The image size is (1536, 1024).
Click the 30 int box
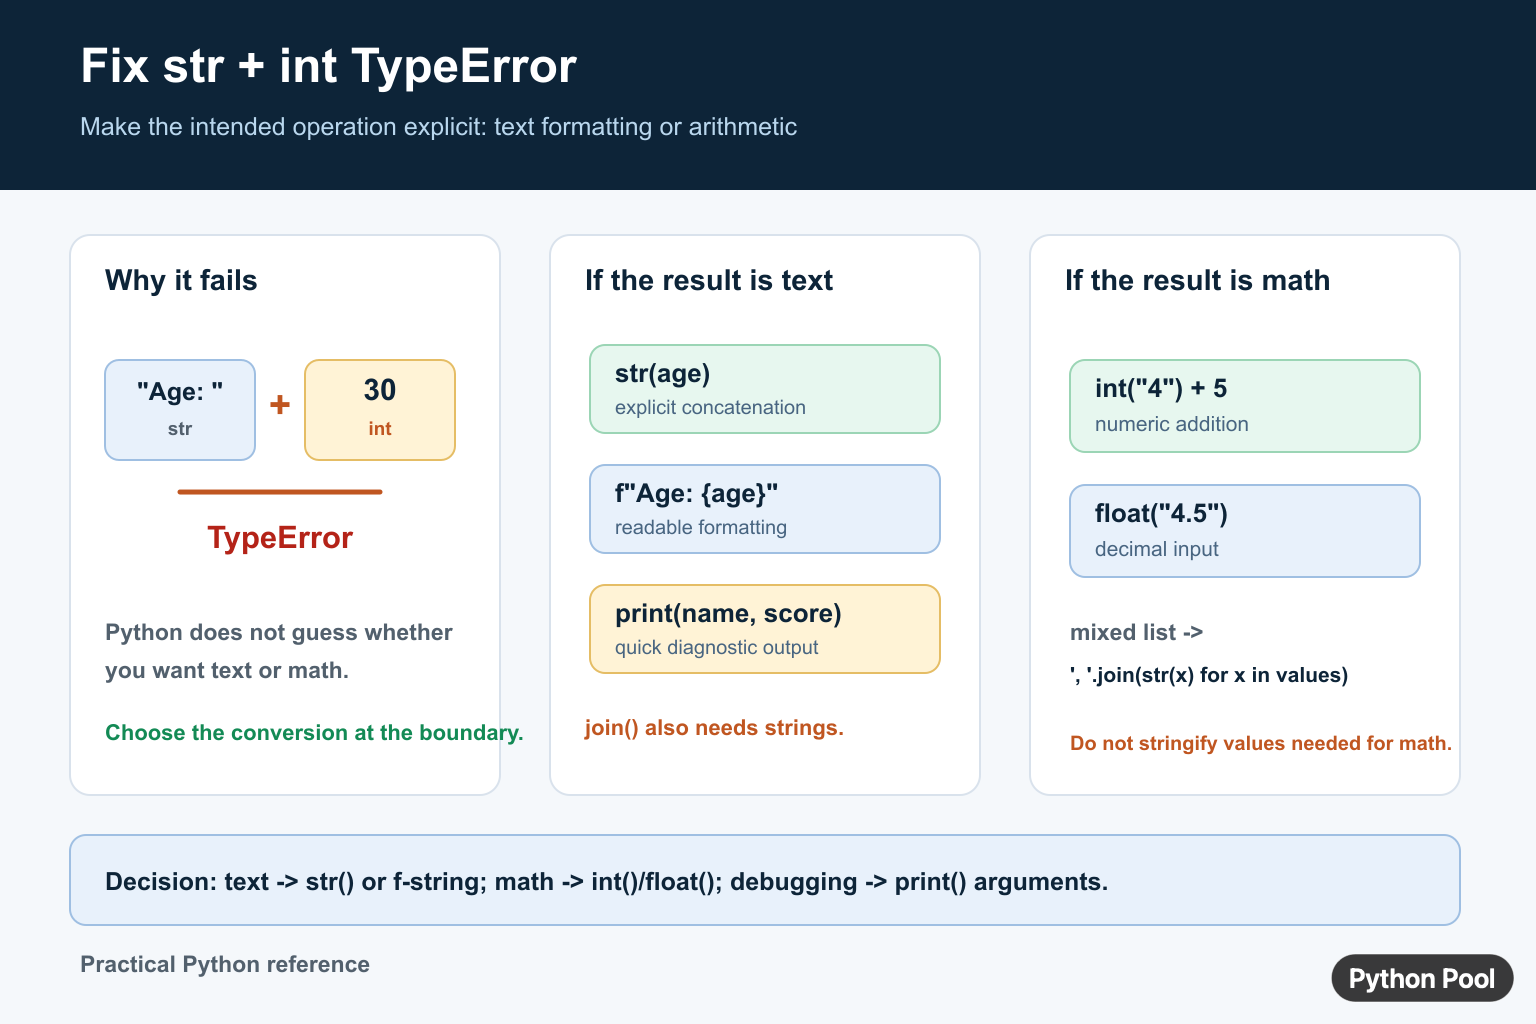pyautogui.click(x=380, y=410)
